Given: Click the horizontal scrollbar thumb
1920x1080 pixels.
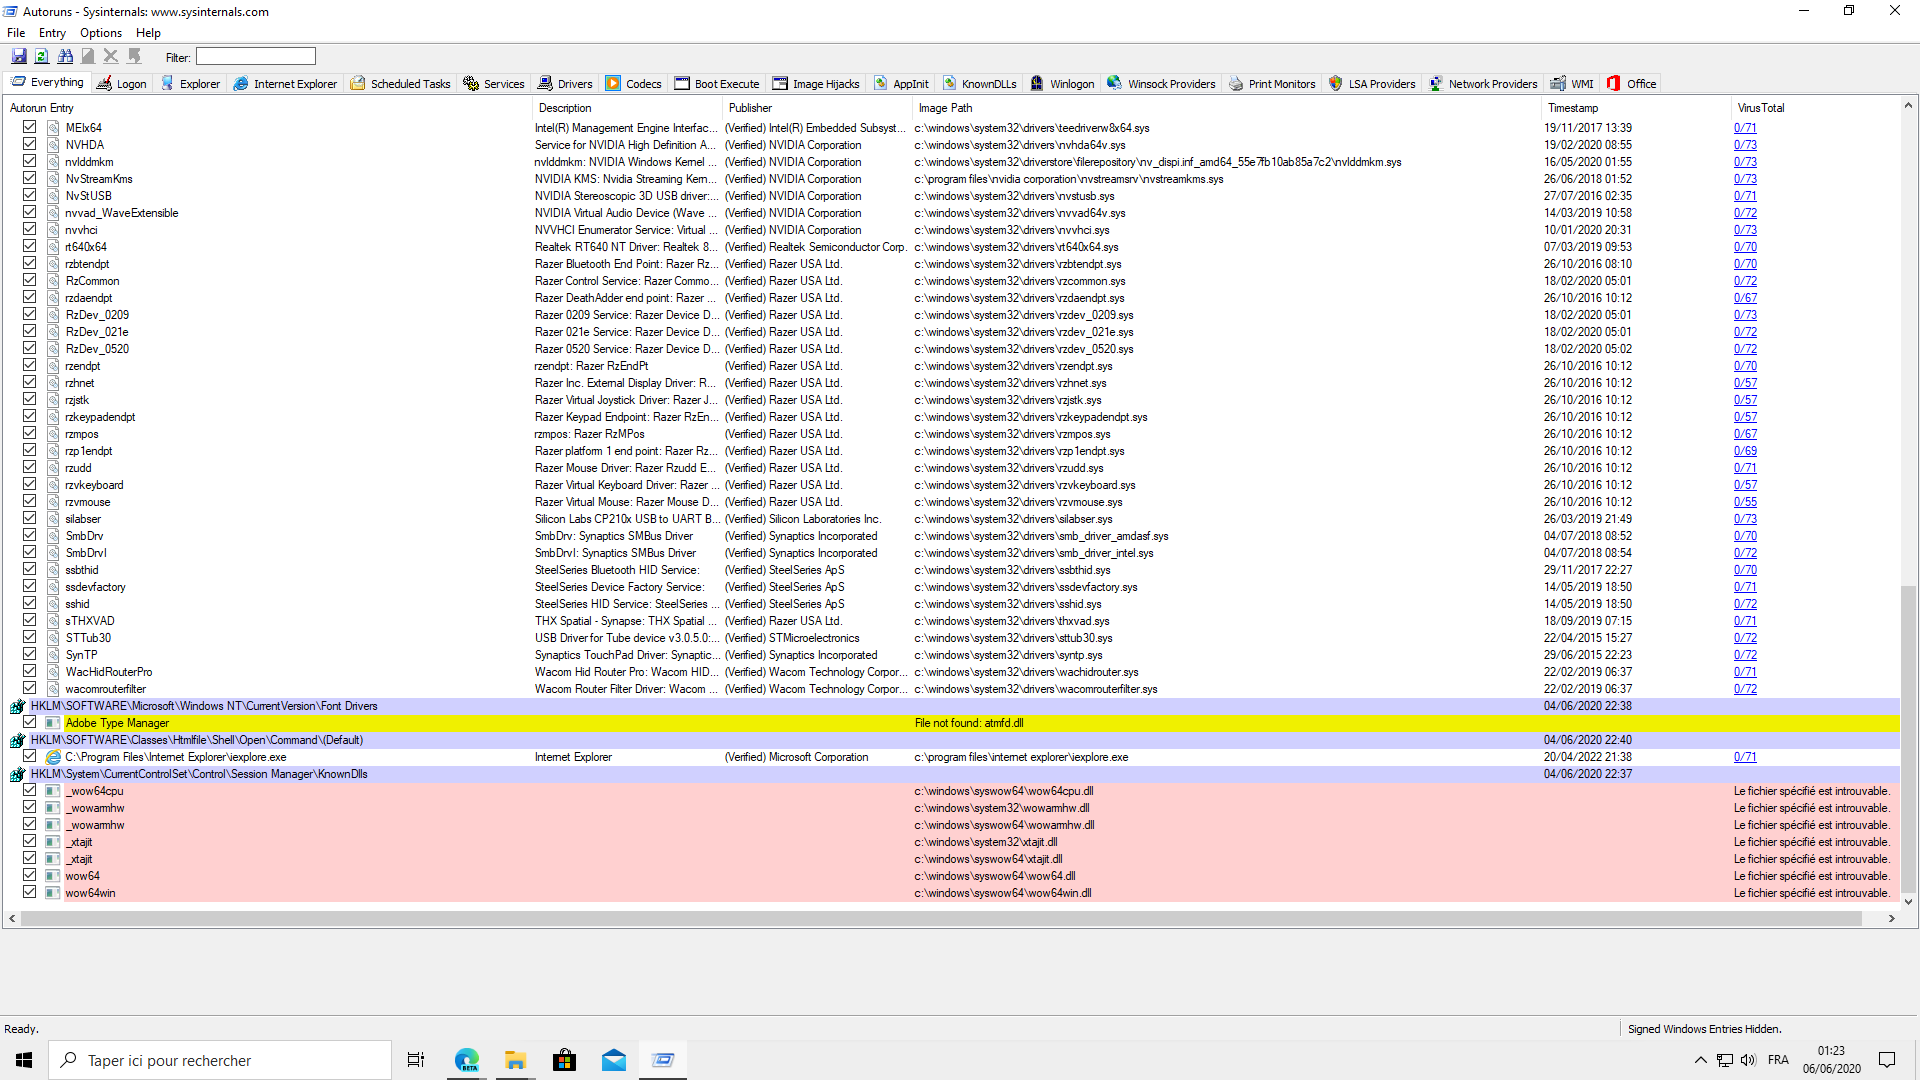Looking at the screenshot, I should (x=940, y=918).
